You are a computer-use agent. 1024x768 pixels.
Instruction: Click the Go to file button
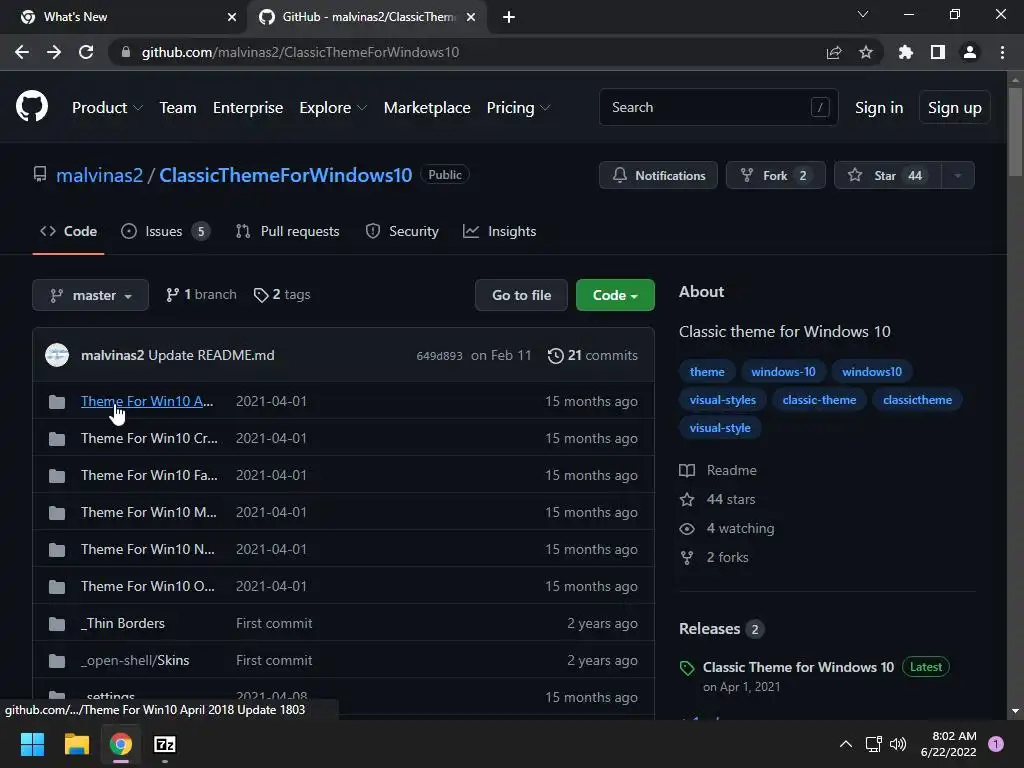pos(521,295)
